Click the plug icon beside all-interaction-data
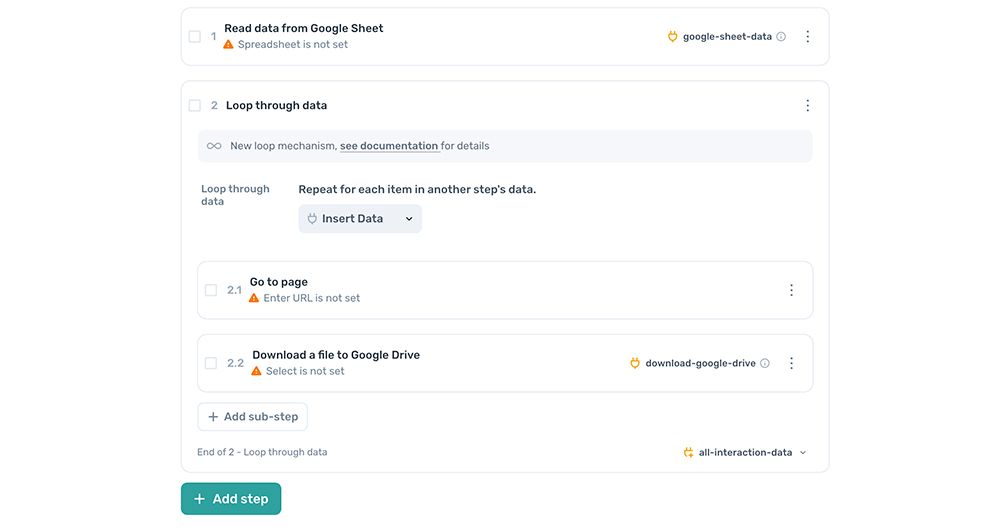The image size is (1000, 530). coord(688,452)
